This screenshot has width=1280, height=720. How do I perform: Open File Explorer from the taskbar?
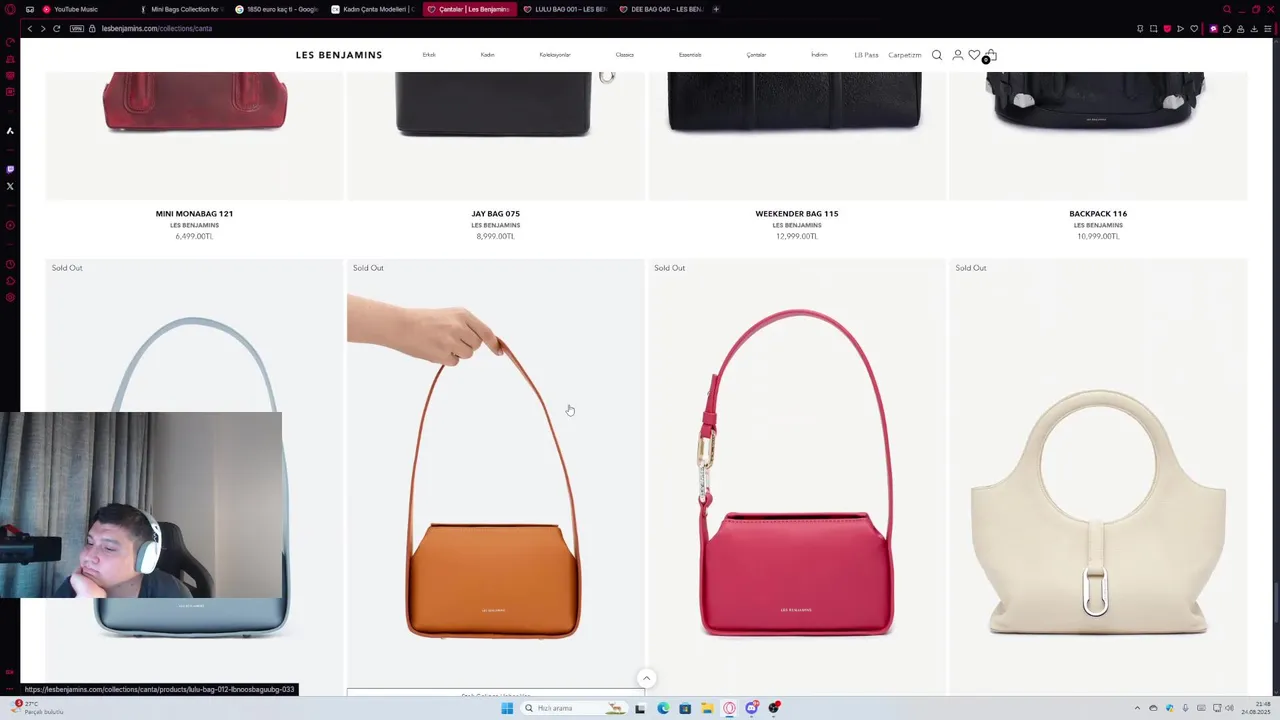(x=707, y=708)
